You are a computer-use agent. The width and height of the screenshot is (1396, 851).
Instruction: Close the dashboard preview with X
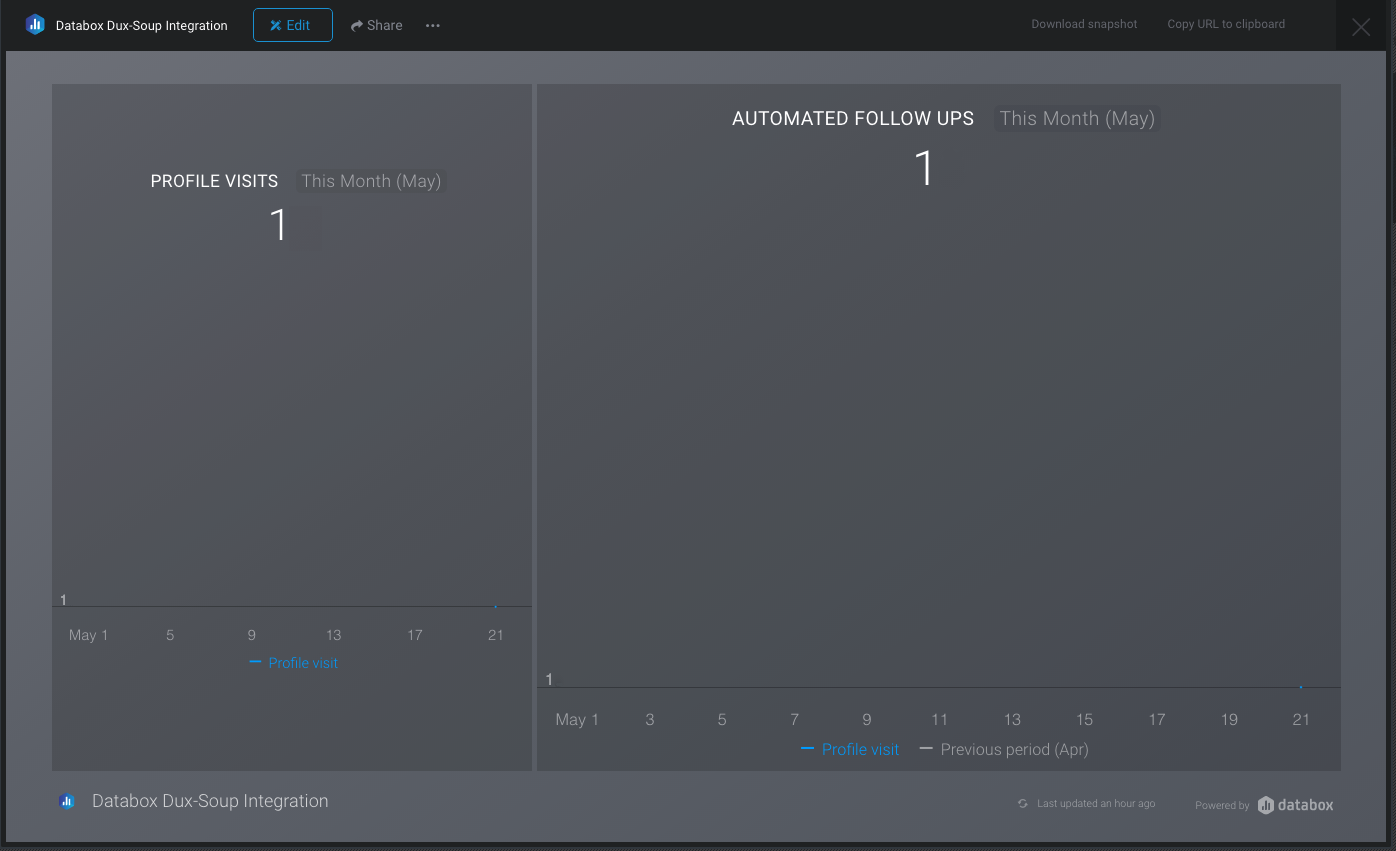coord(1361,27)
